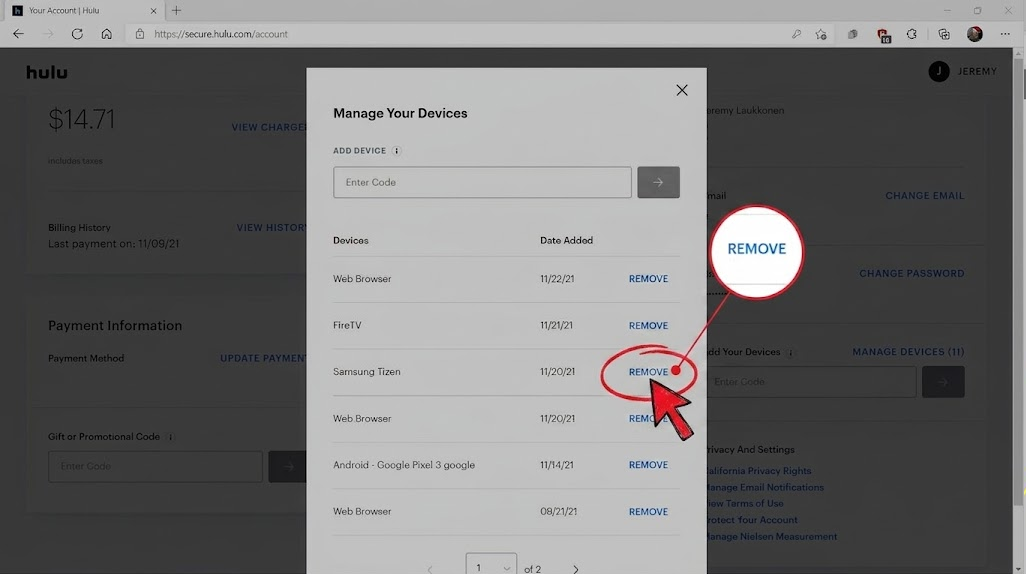Close the Your Account Hulu tab

click(x=154, y=10)
